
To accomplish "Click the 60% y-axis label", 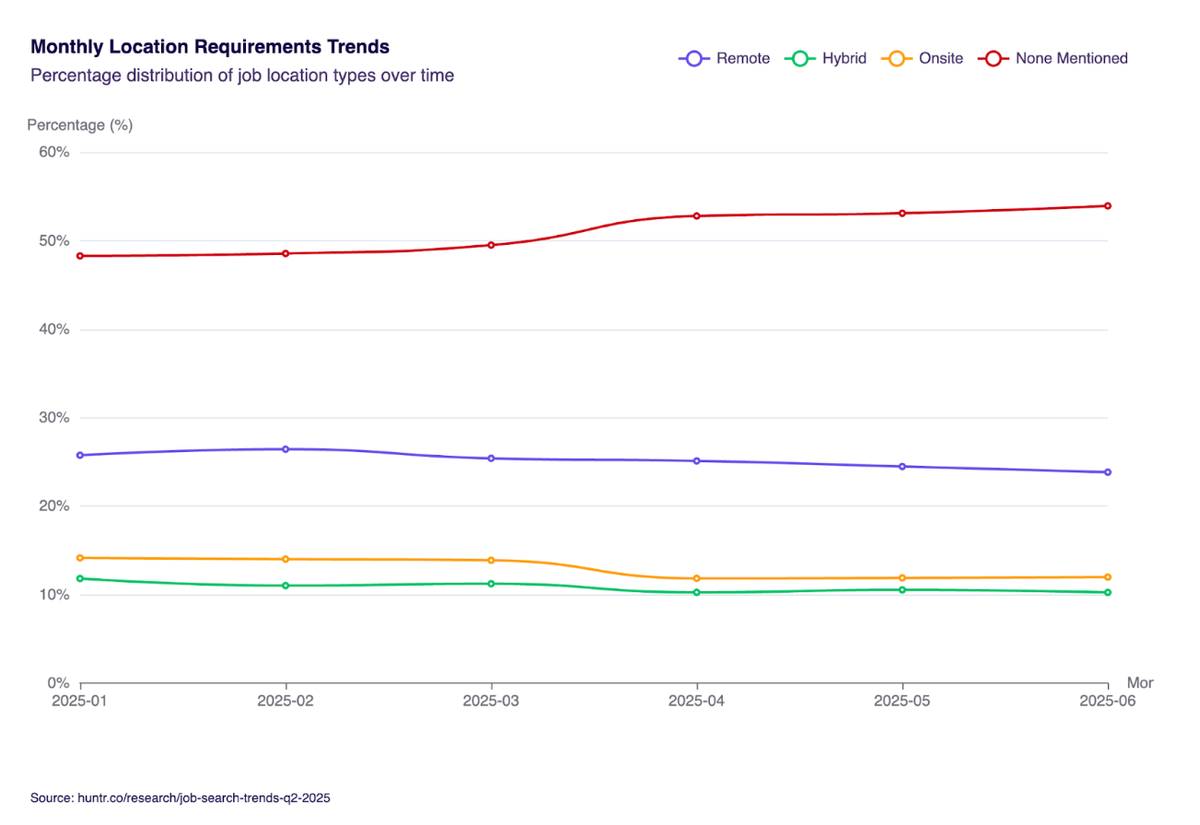I will pyautogui.click(x=54, y=152).
